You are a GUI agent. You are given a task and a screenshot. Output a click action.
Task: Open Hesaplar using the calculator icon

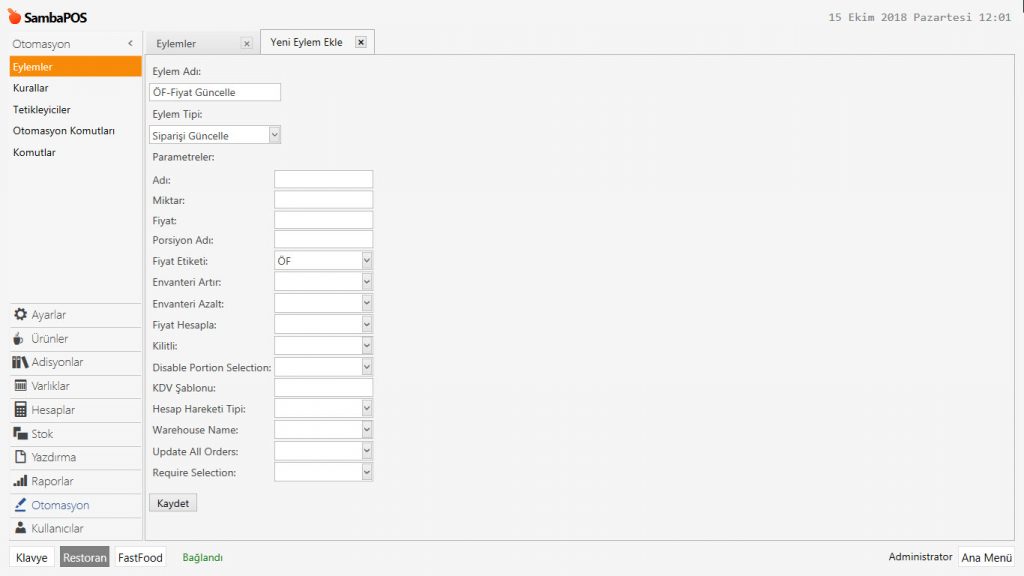point(20,410)
